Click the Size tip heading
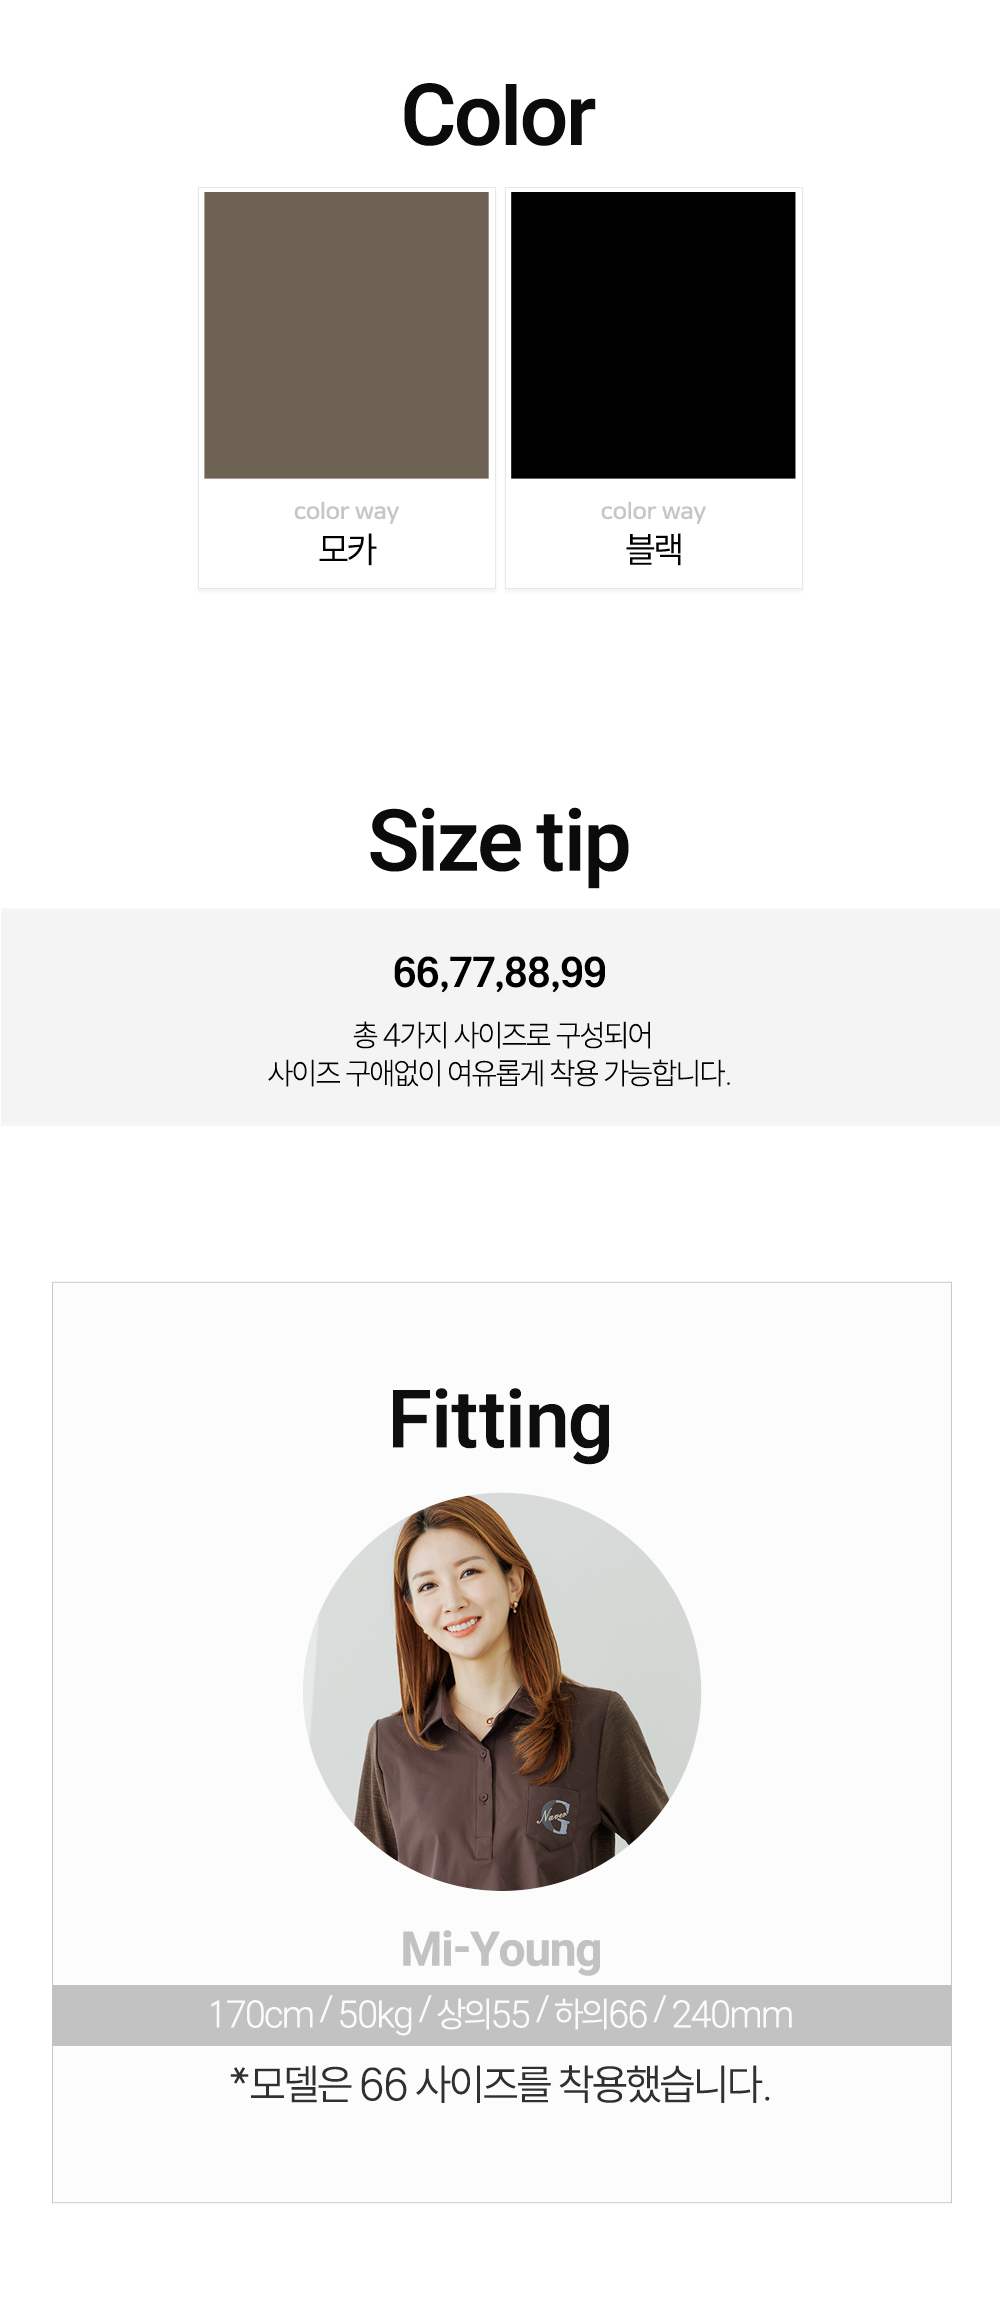The height and width of the screenshot is (2319, 1000). tap(499, 842)
